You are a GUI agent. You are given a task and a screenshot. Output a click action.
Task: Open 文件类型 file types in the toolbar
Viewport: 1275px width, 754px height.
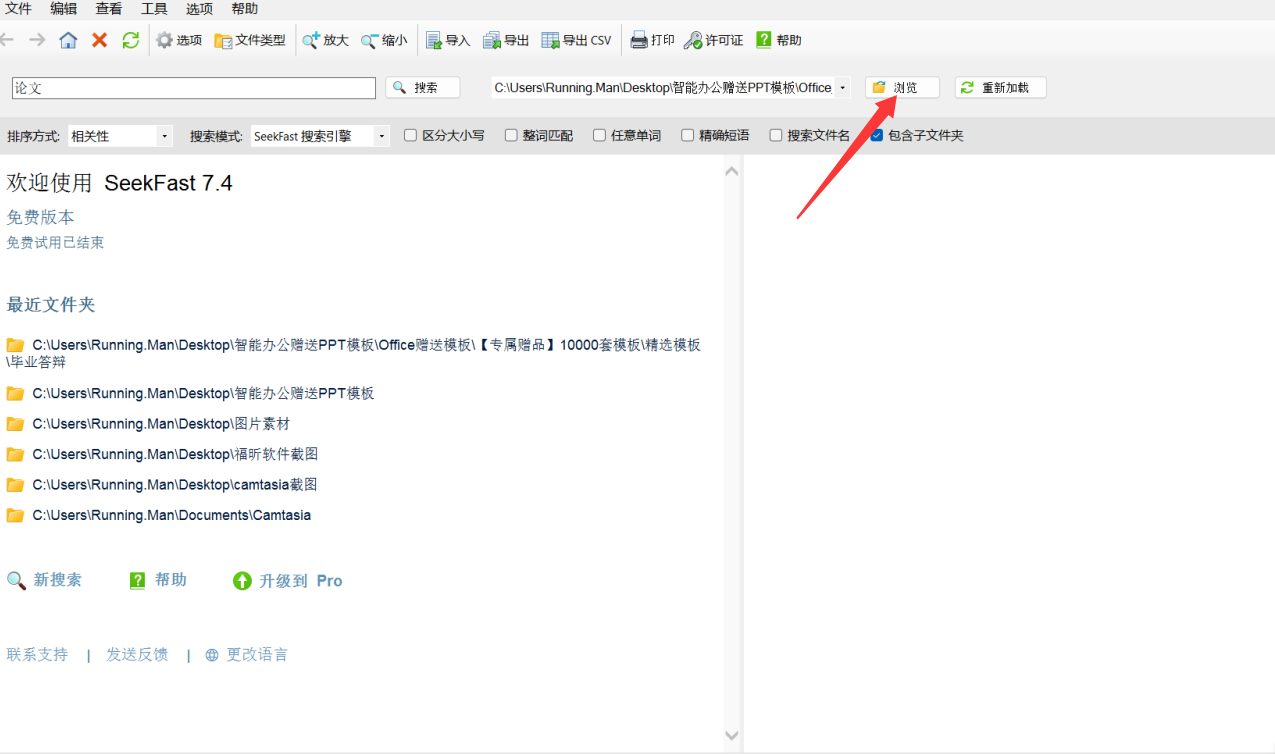tap(250, 40)
